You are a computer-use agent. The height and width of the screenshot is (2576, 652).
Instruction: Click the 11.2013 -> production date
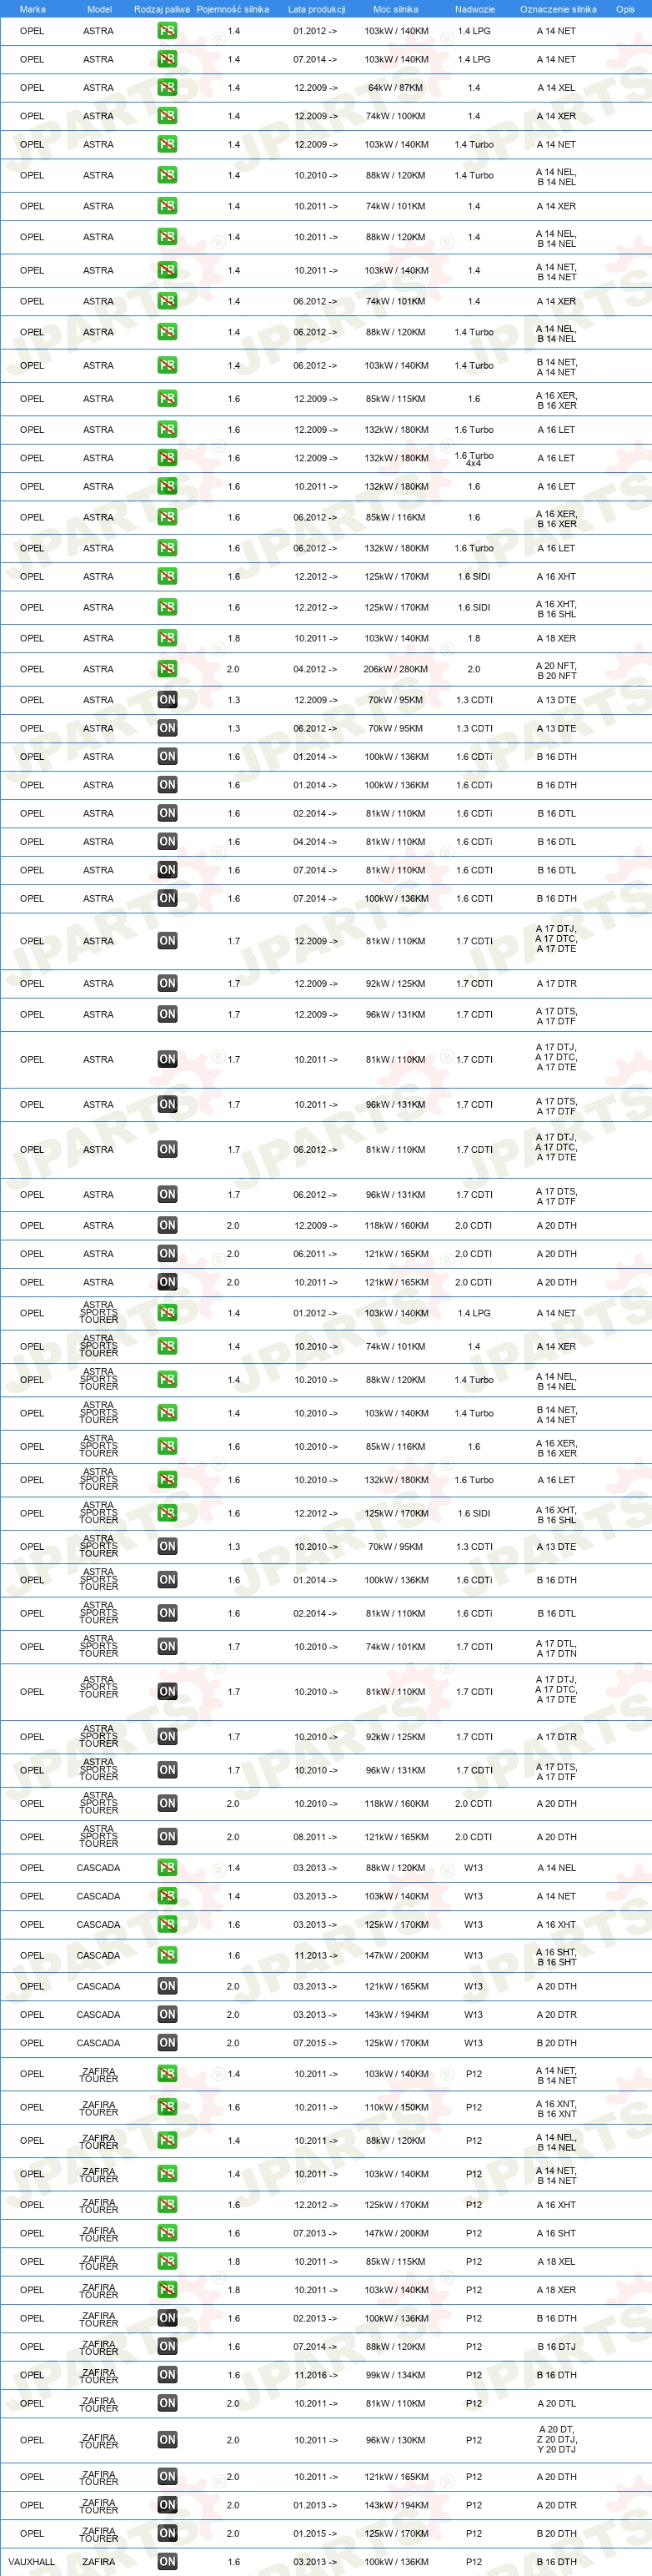pyautogui.click(x=316, y=1955)
